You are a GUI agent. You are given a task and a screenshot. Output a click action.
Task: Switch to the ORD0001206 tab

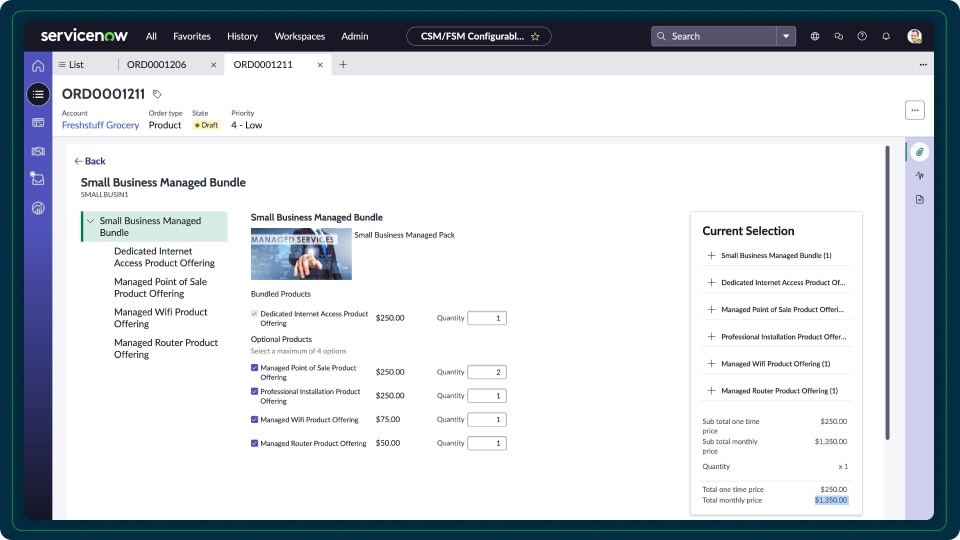click(164, 65)
